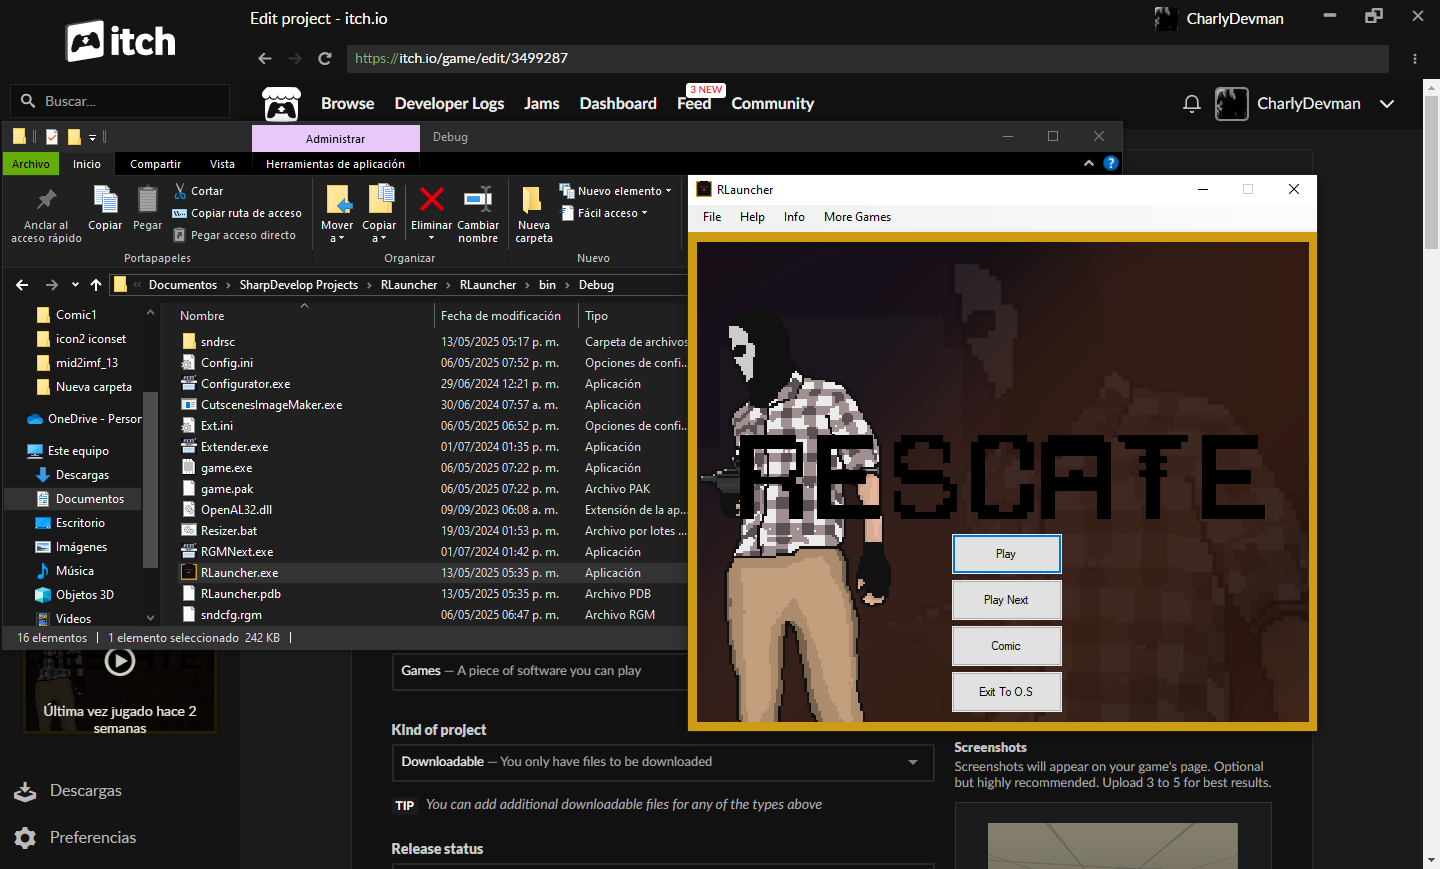This screenshot has width=1440, height=869.
Task: Open the Fácil acceso dropdown
Action: click(603, 213)
